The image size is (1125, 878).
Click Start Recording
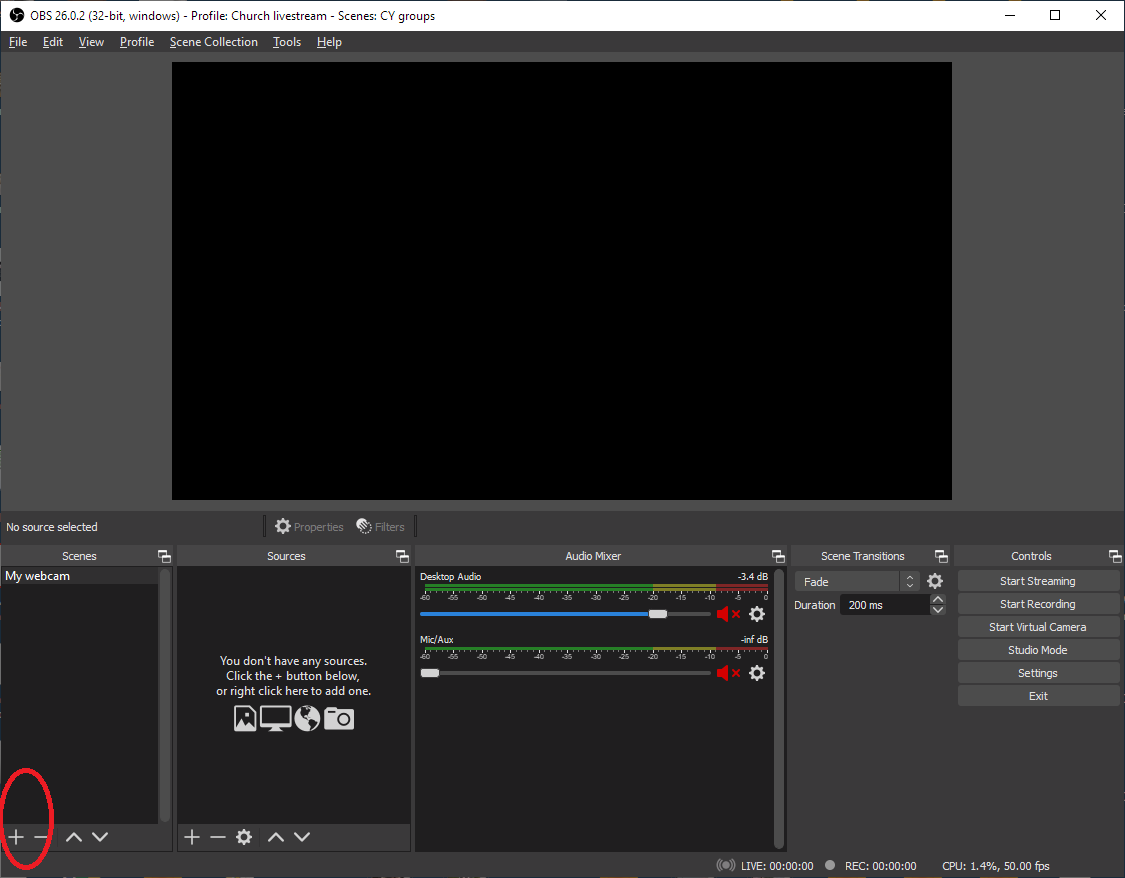coord(1037,604)
